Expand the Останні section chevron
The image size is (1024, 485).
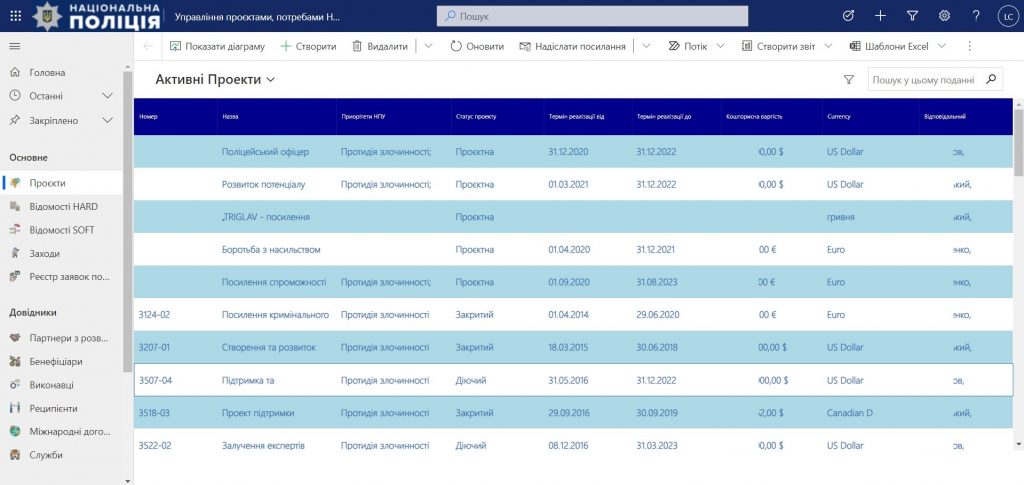[x=108, y=96]
